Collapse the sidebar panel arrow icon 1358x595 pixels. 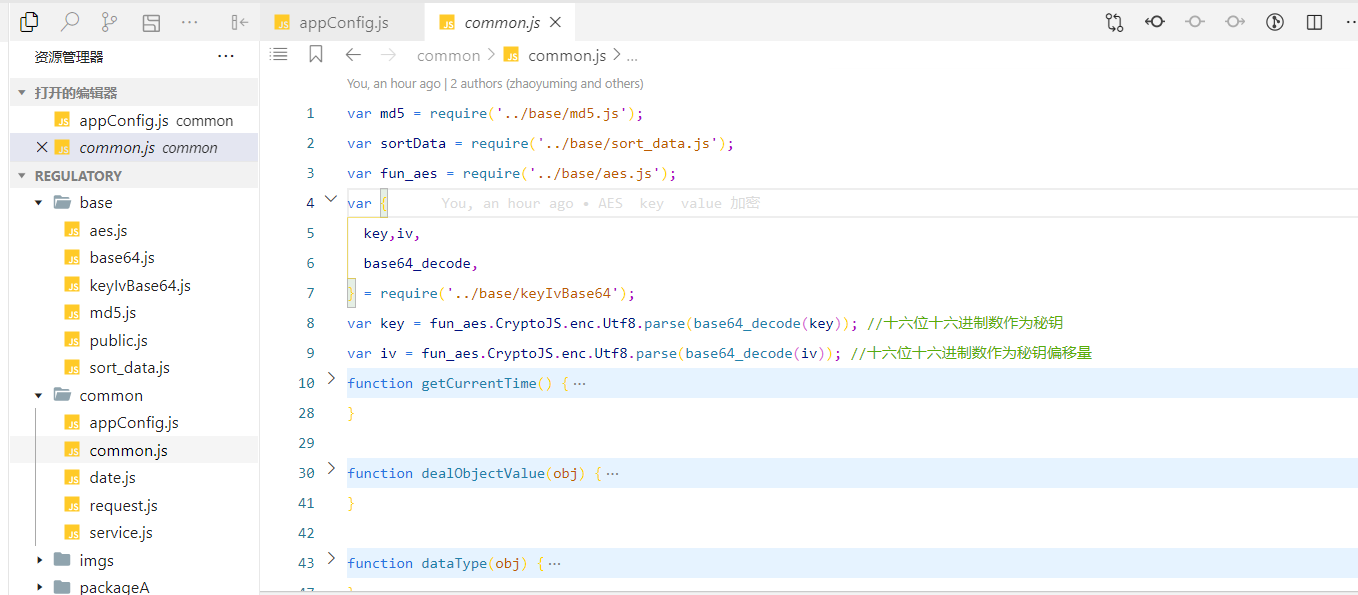239,21
